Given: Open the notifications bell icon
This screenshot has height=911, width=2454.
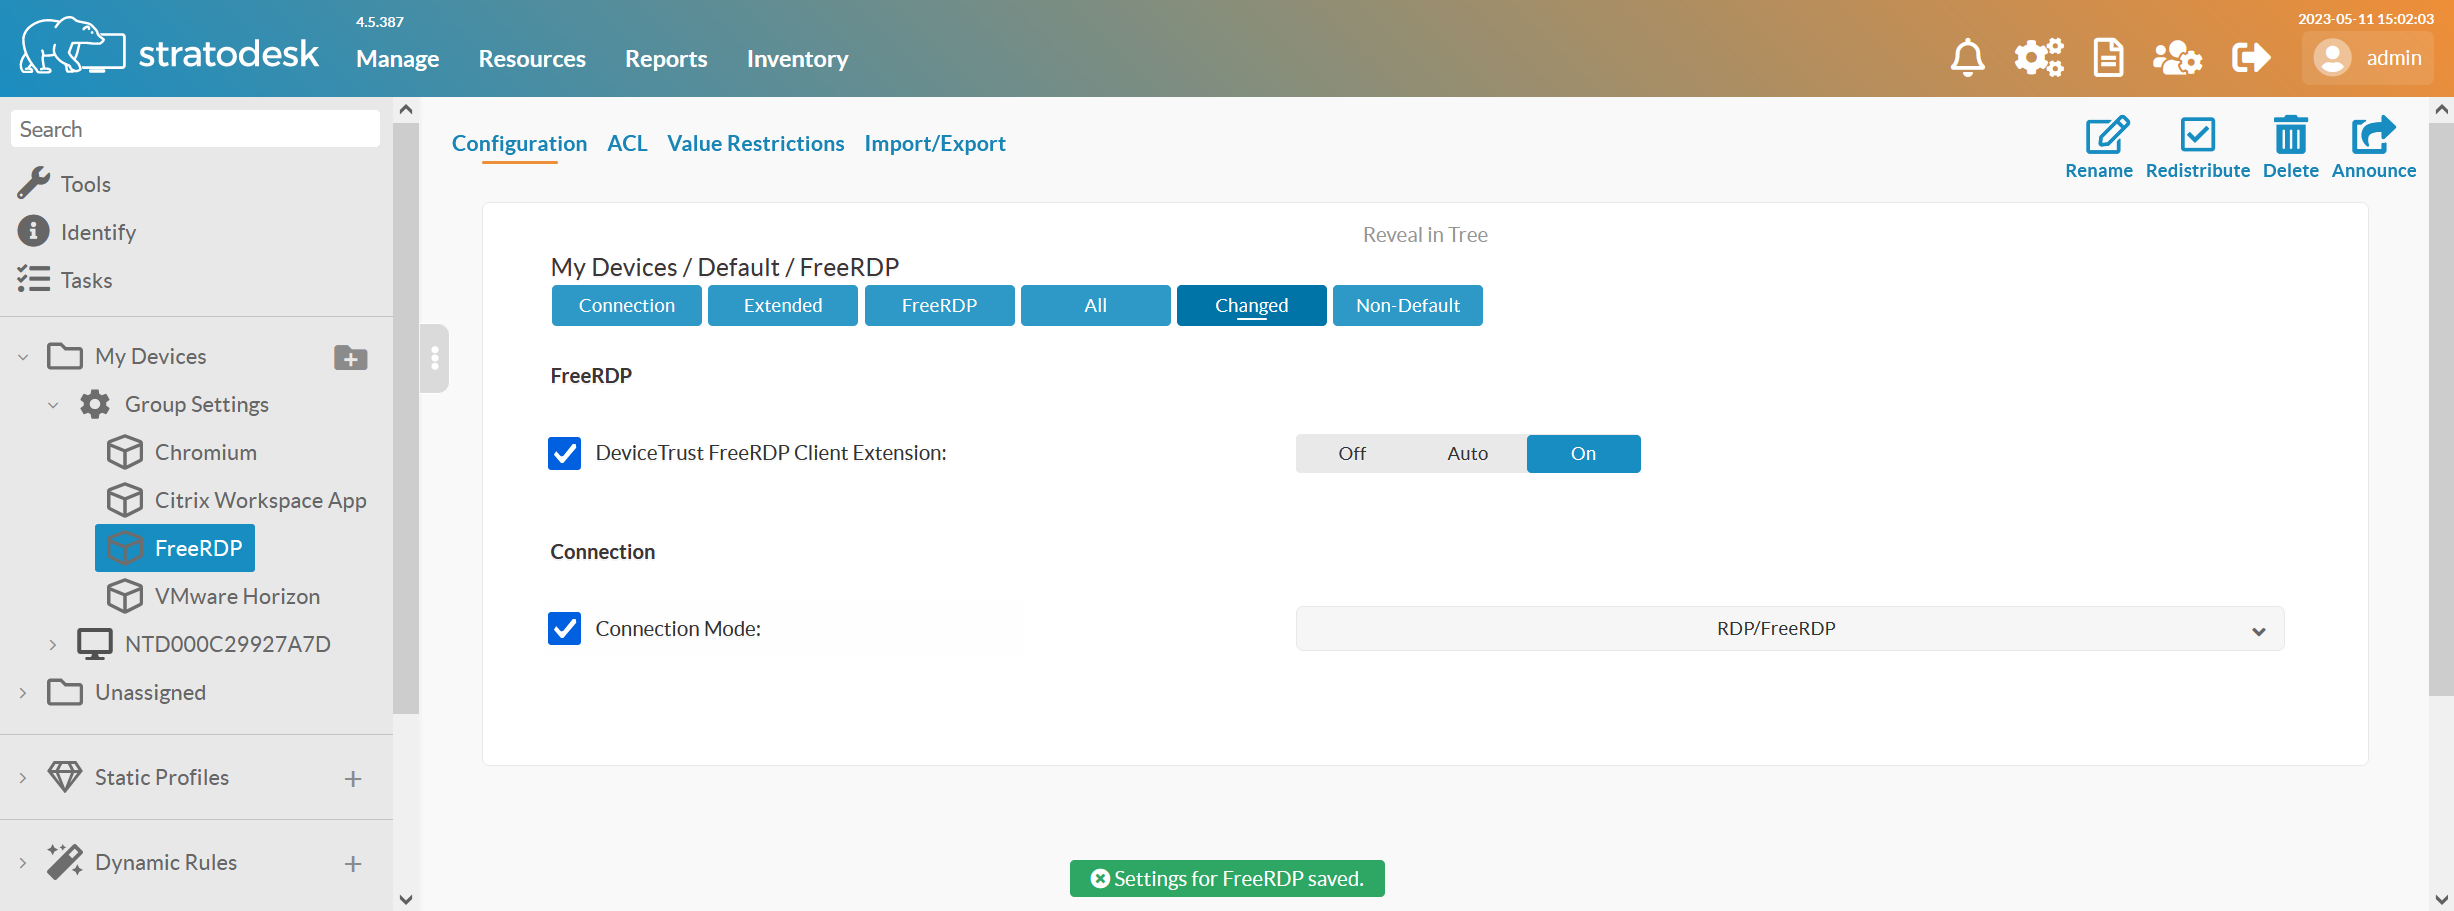Looking at the screenshot, I should (1967, 57).
